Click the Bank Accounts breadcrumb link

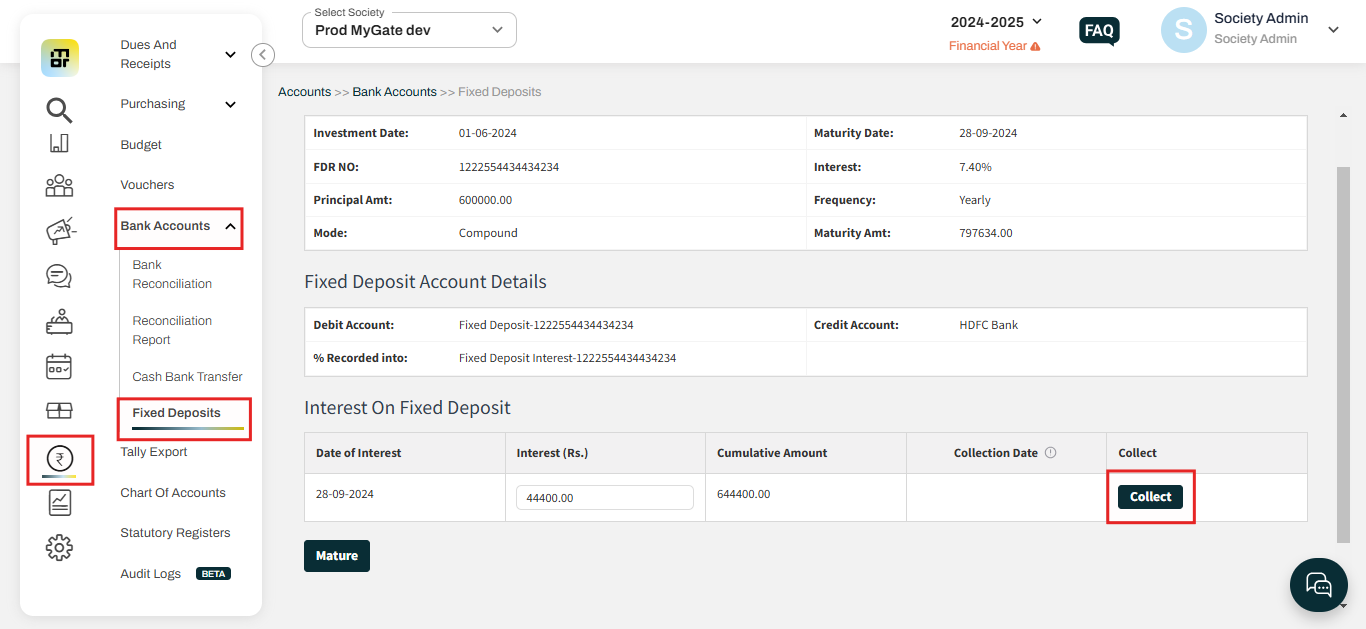click(x=394, y=91)
